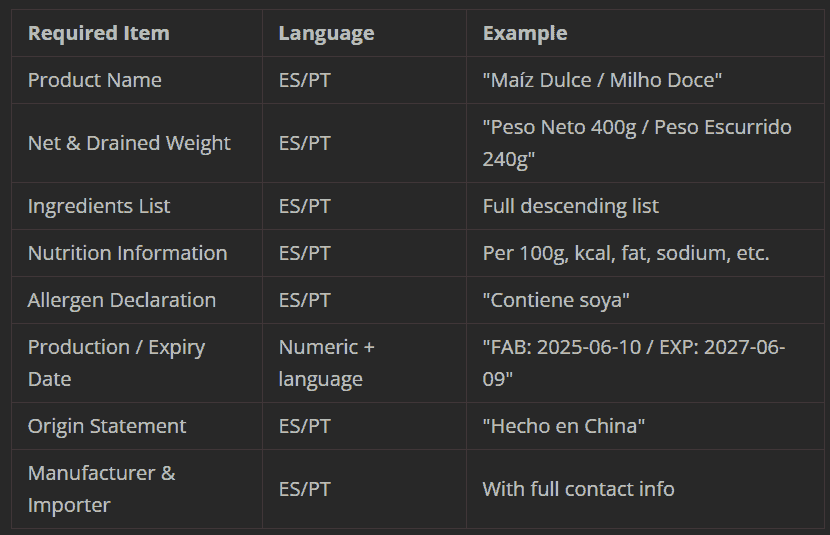Select the "Allergen Declaration" cell

121,300
